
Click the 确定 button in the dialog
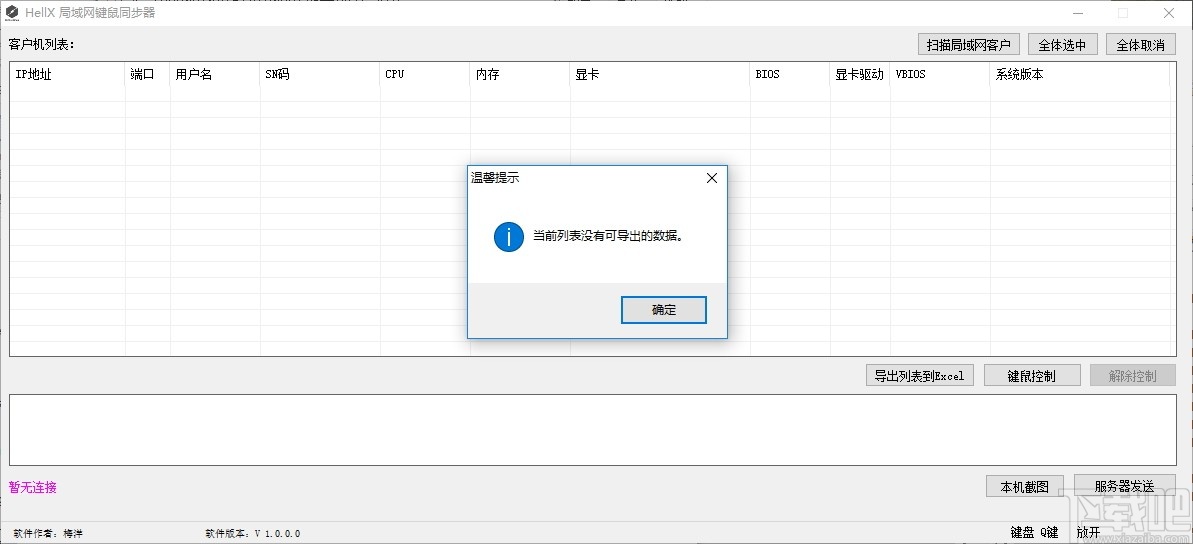(663, 310)
